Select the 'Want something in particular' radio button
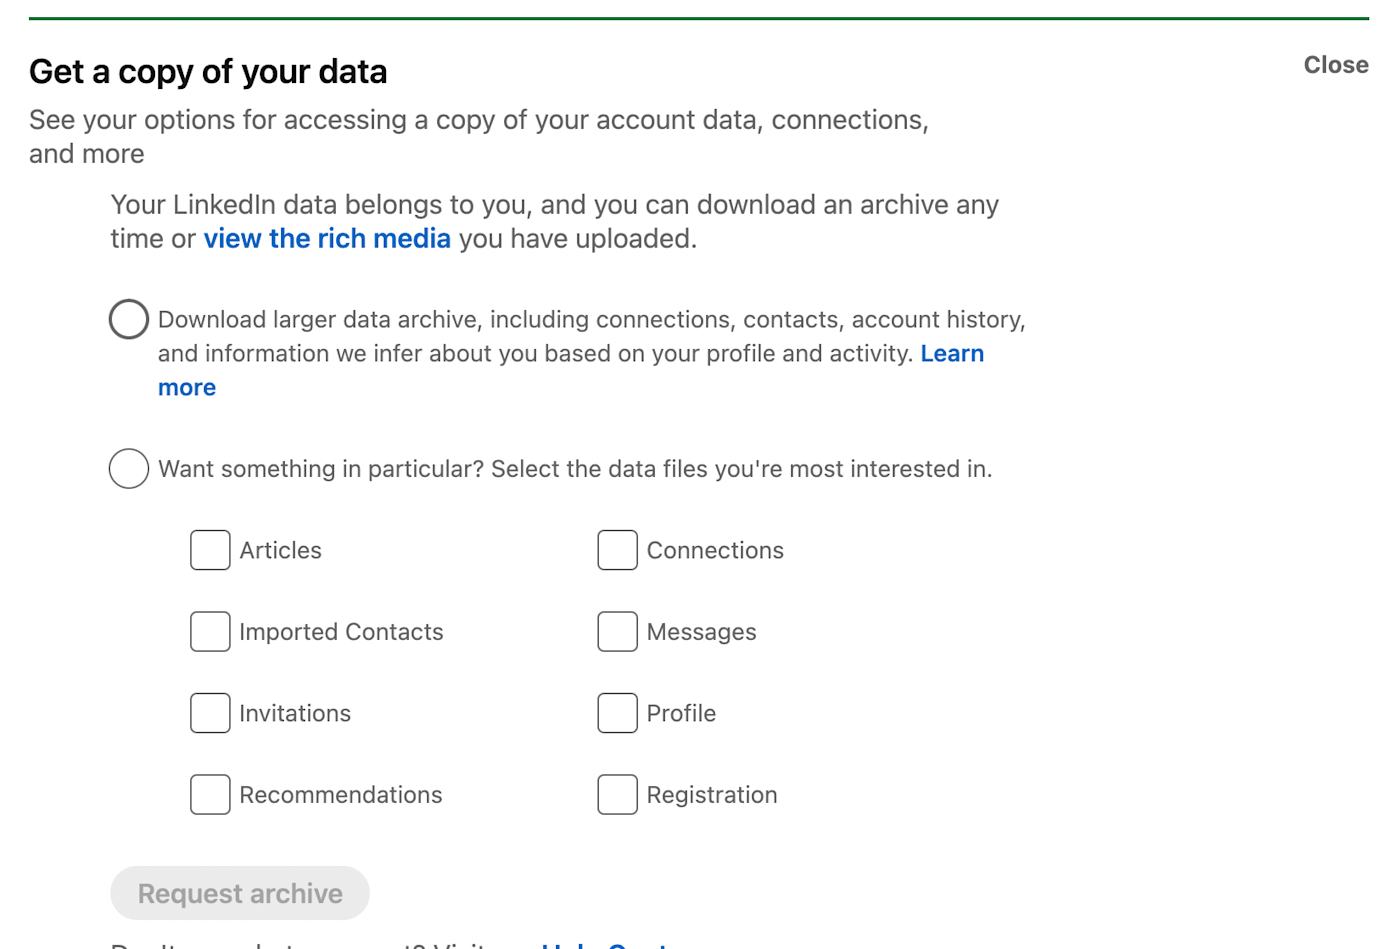Image resolution: width=1400 pixels, height=949 pixels. point(129,469)
